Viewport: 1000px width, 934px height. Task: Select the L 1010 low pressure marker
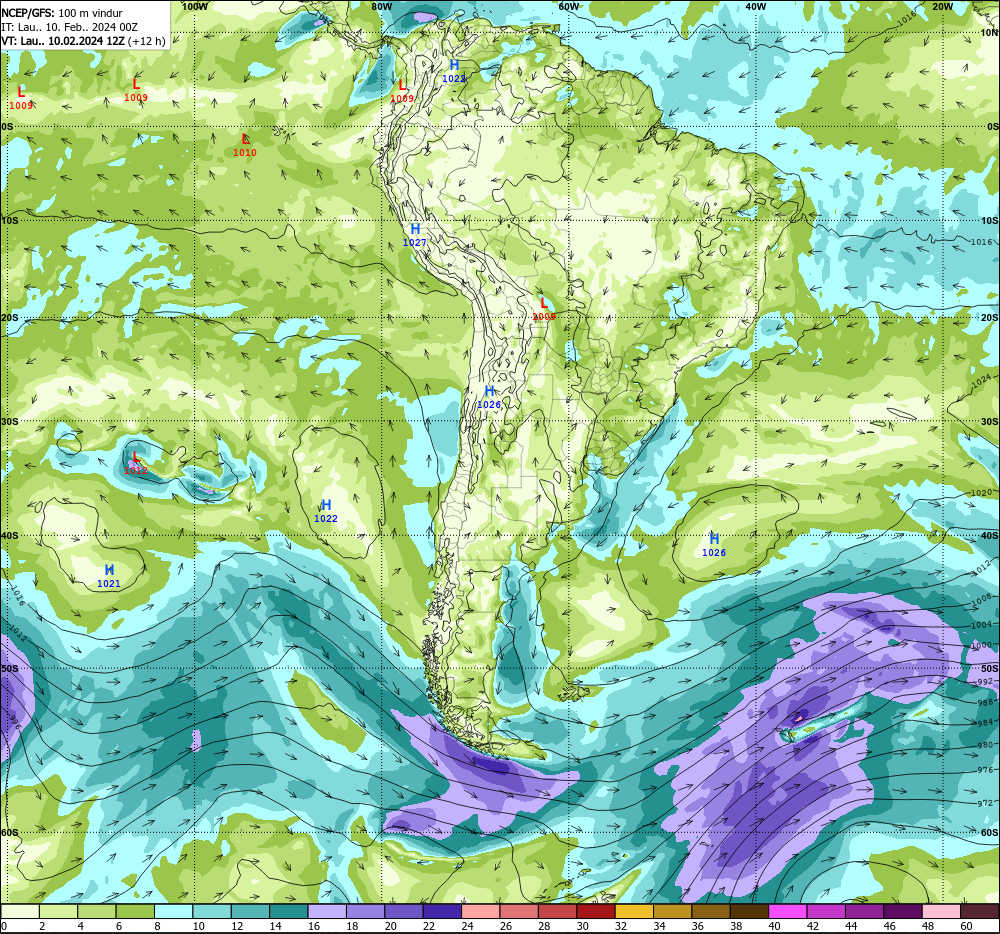[245, 145]
